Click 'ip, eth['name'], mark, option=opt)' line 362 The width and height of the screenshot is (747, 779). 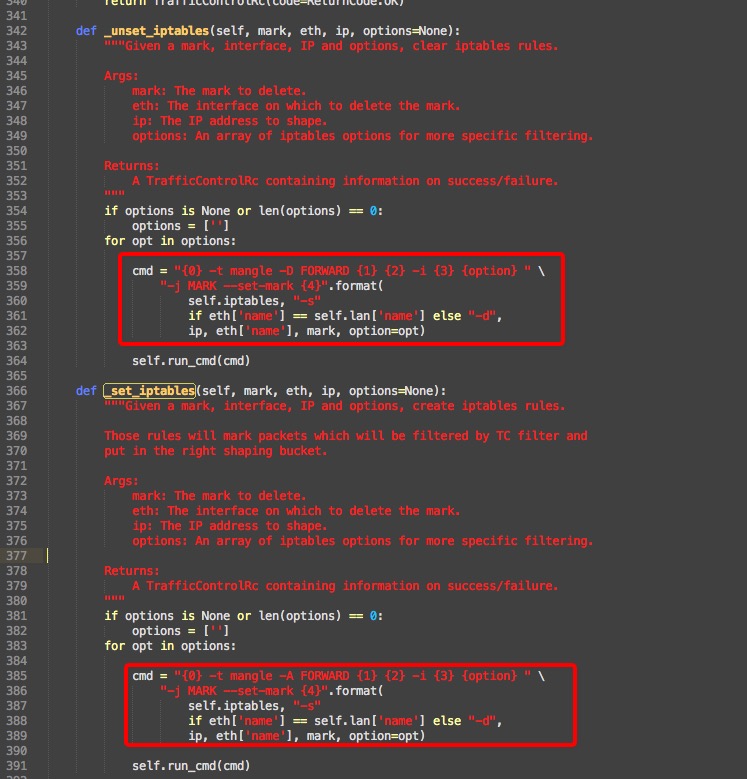(306, 331)
